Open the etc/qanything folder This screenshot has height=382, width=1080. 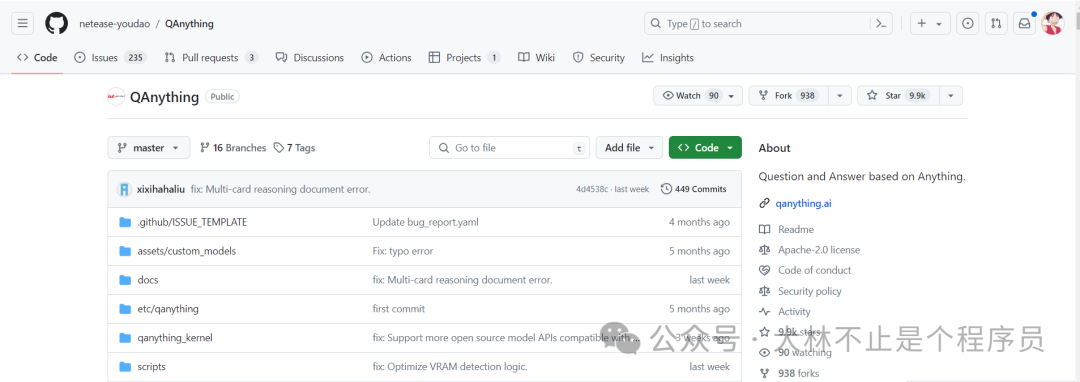coord(168,309)
